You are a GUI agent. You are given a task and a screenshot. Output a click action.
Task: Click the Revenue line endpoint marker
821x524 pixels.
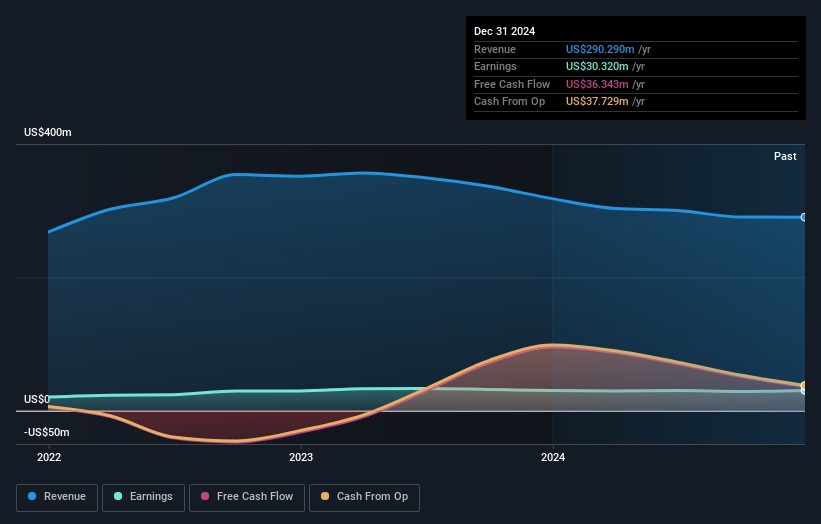coord(804,217)
